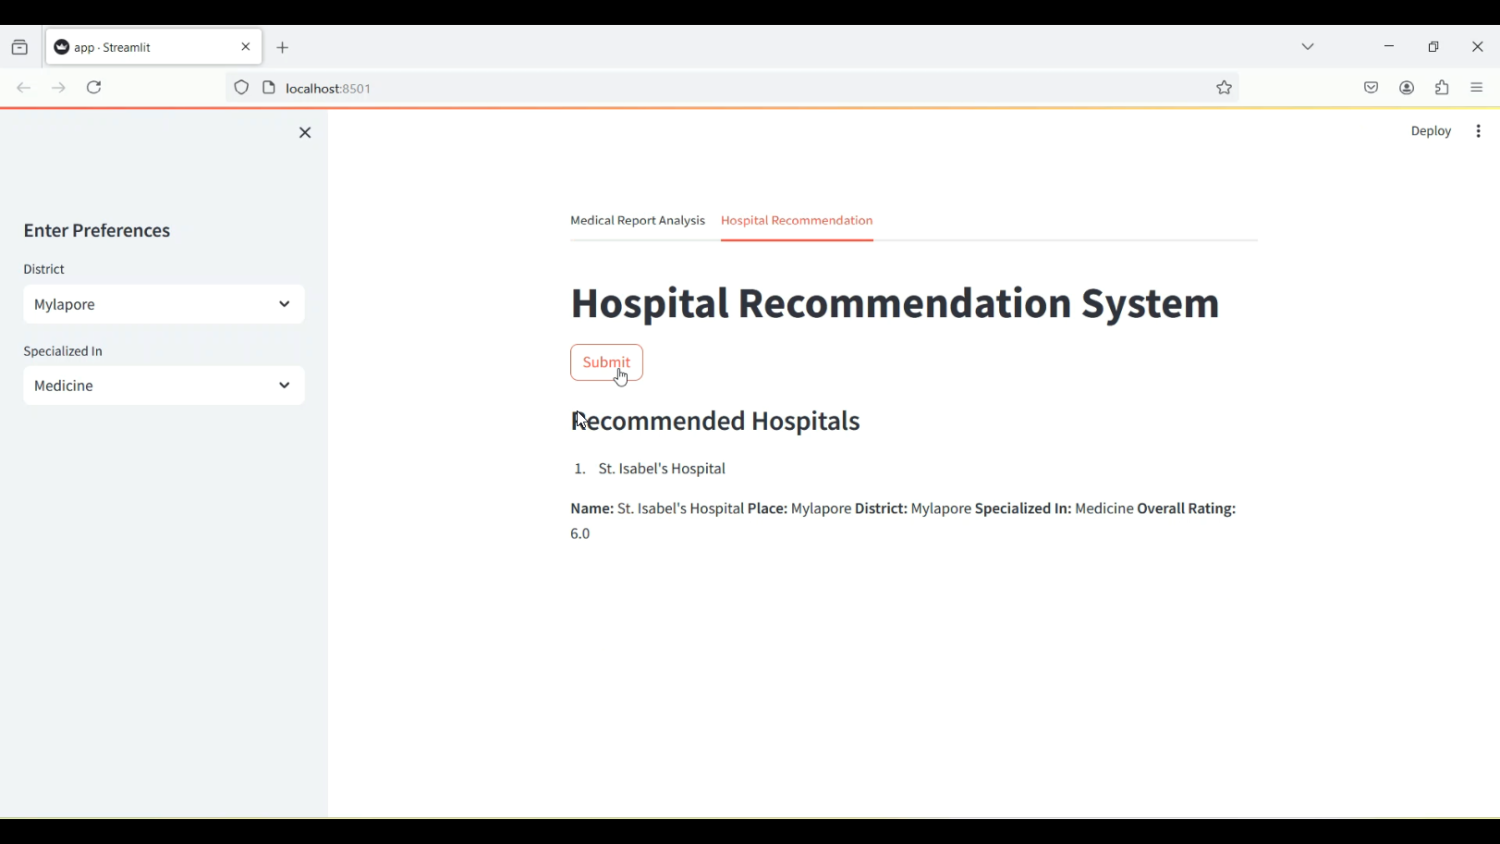Reload the current page
This screenshot has width=1500, height=844.
pyautogui.click(x=95, y=88)
